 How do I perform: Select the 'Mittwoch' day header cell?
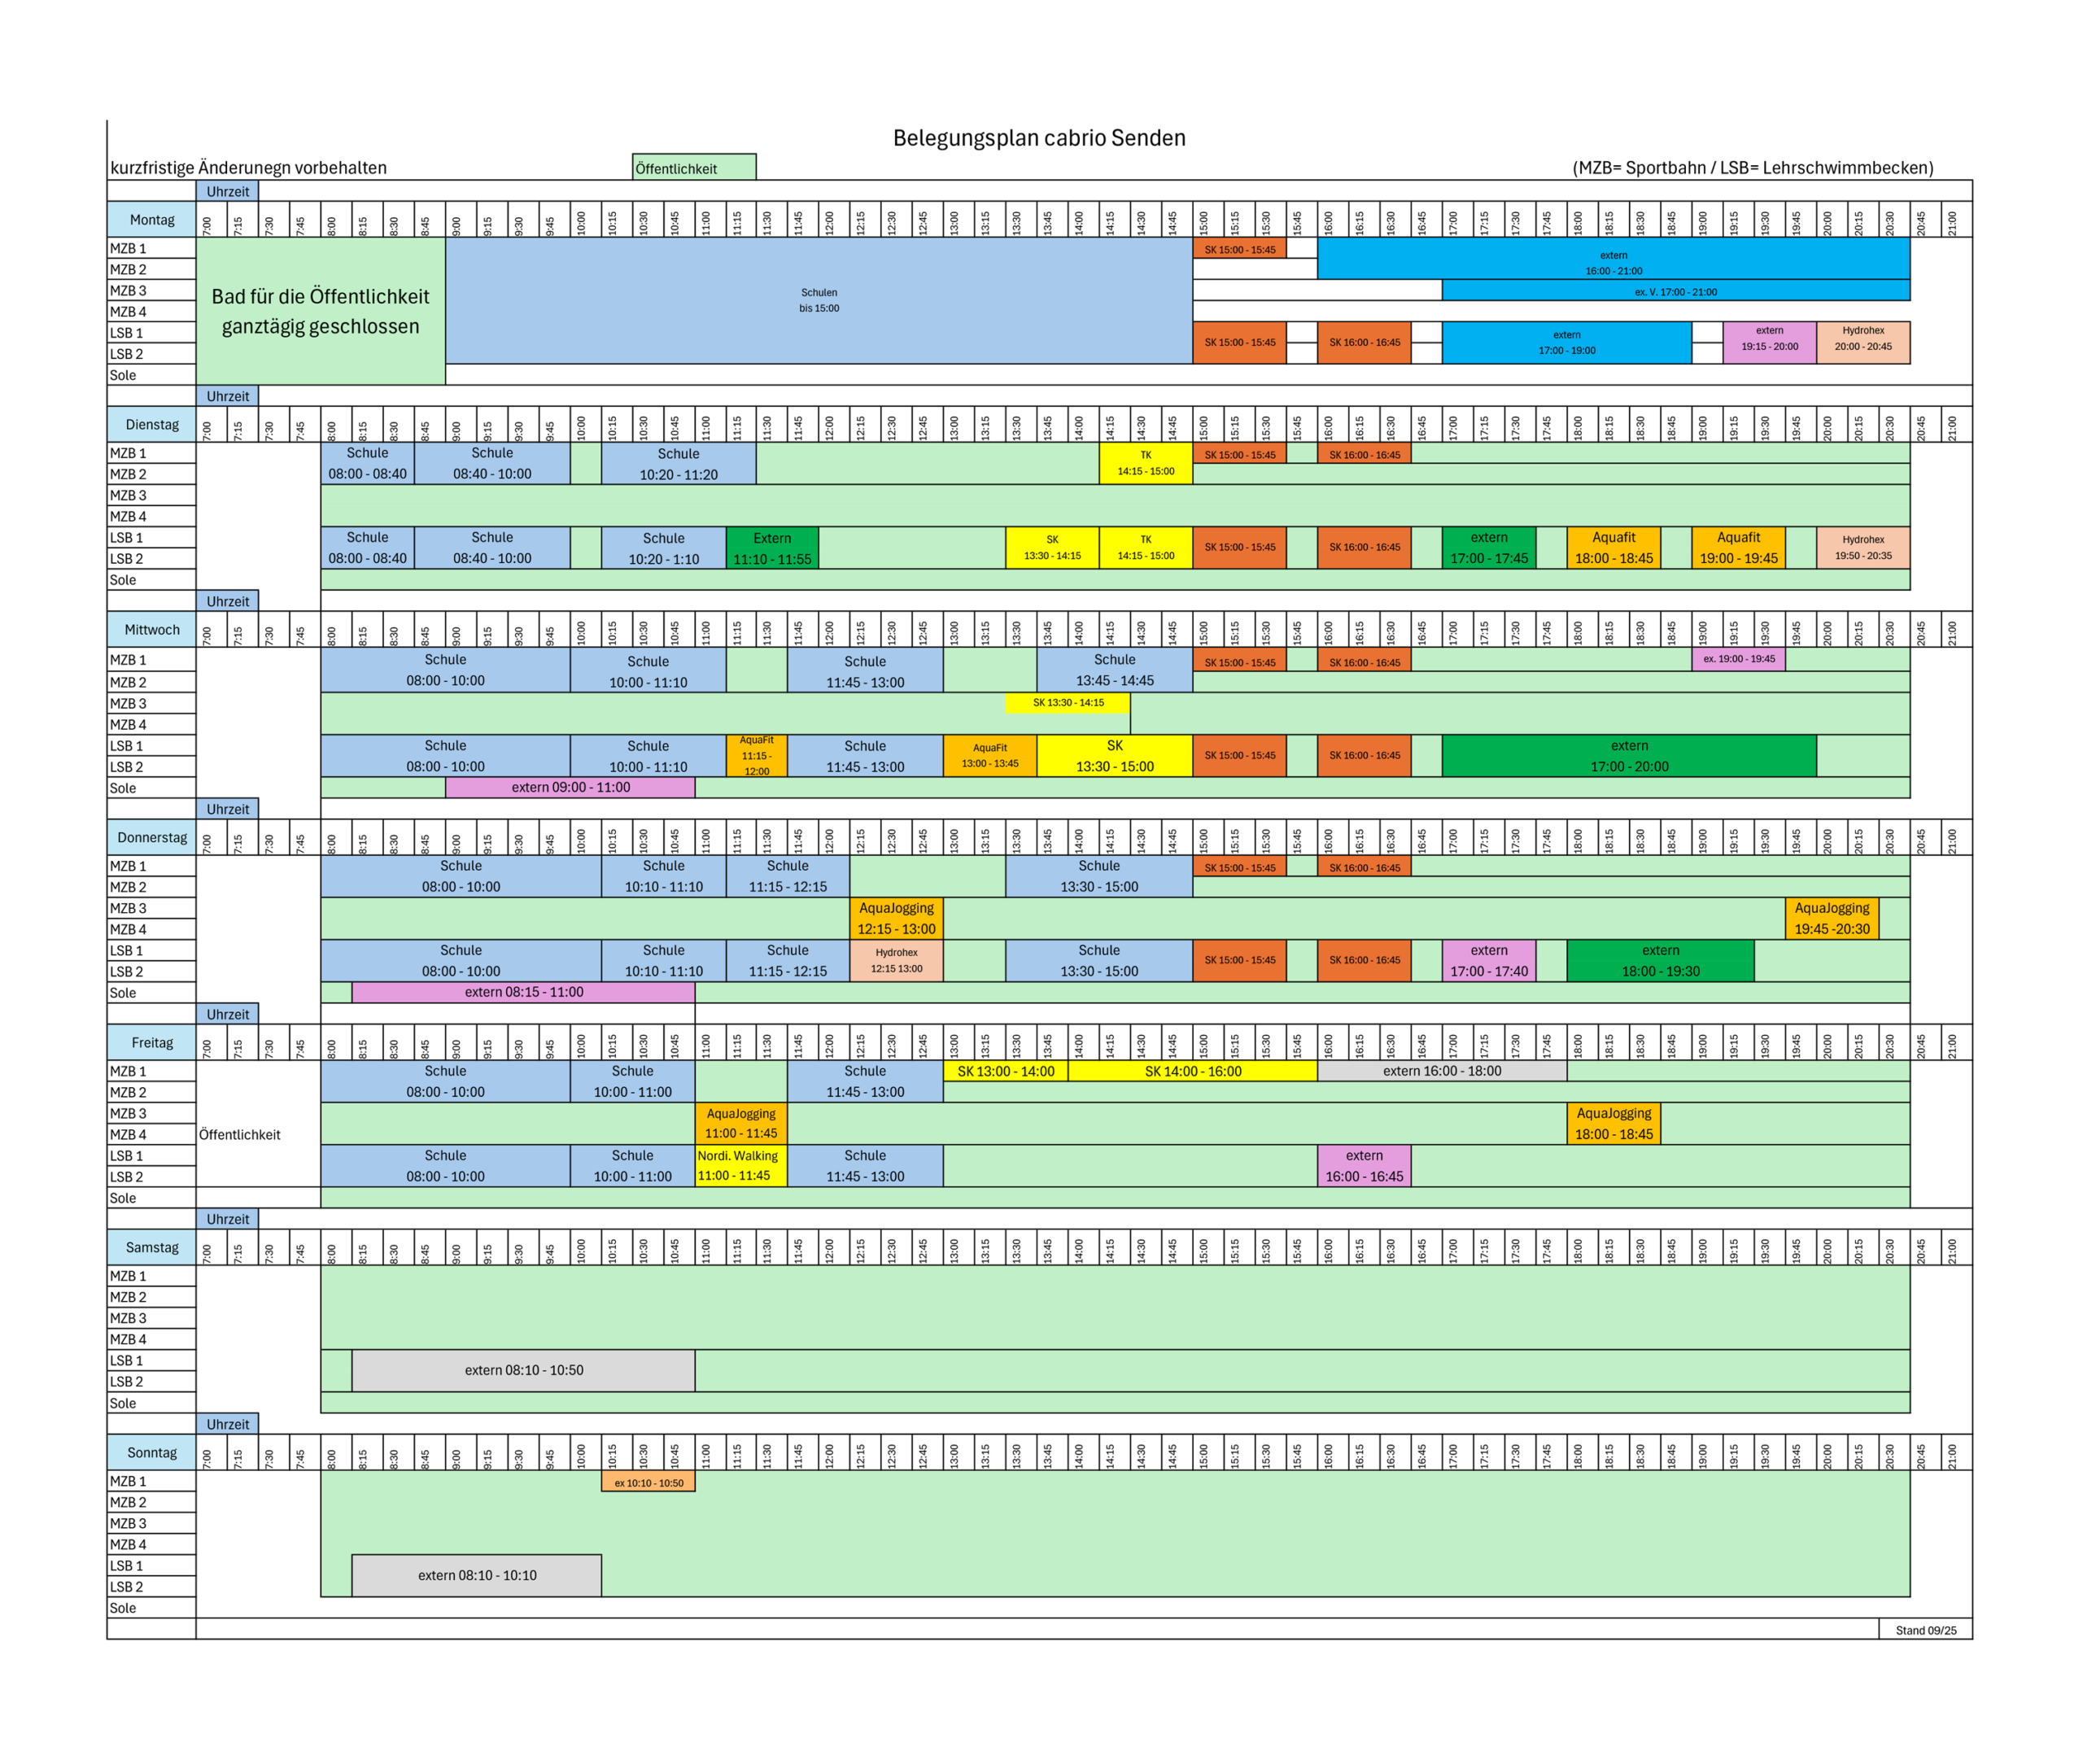coord(152,630)
